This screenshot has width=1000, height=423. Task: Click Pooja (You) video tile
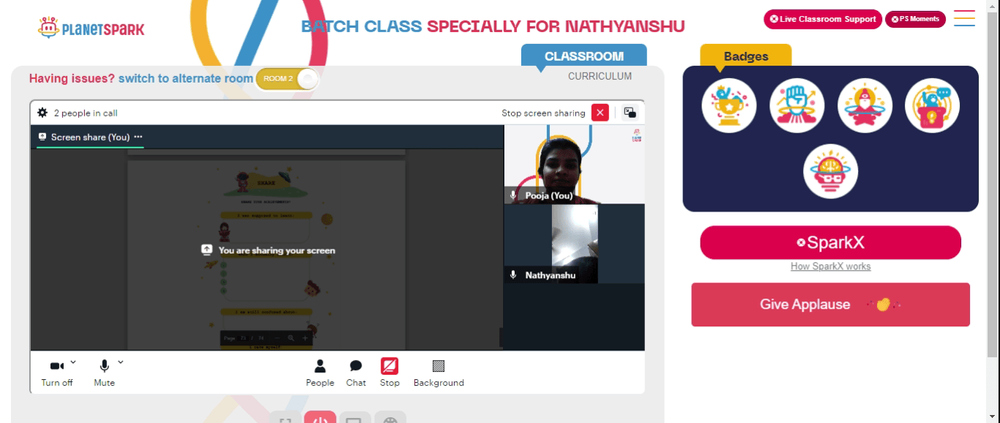click(574, 164)
